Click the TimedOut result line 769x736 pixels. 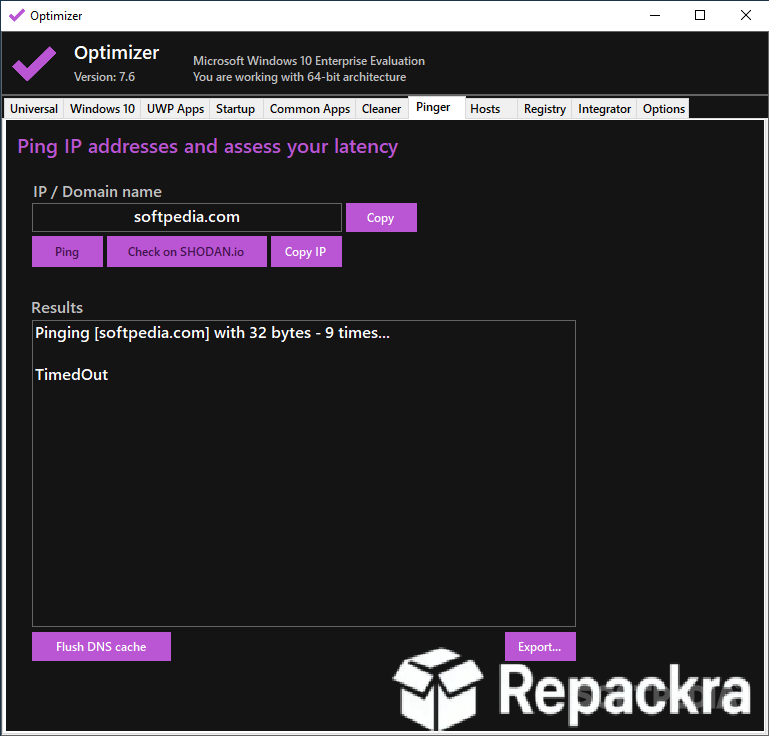72,375
